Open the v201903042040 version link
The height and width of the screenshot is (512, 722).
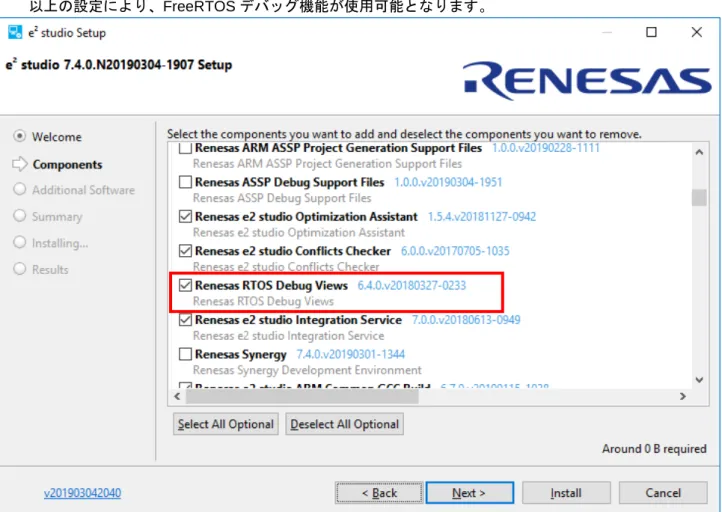pos(82,493)
